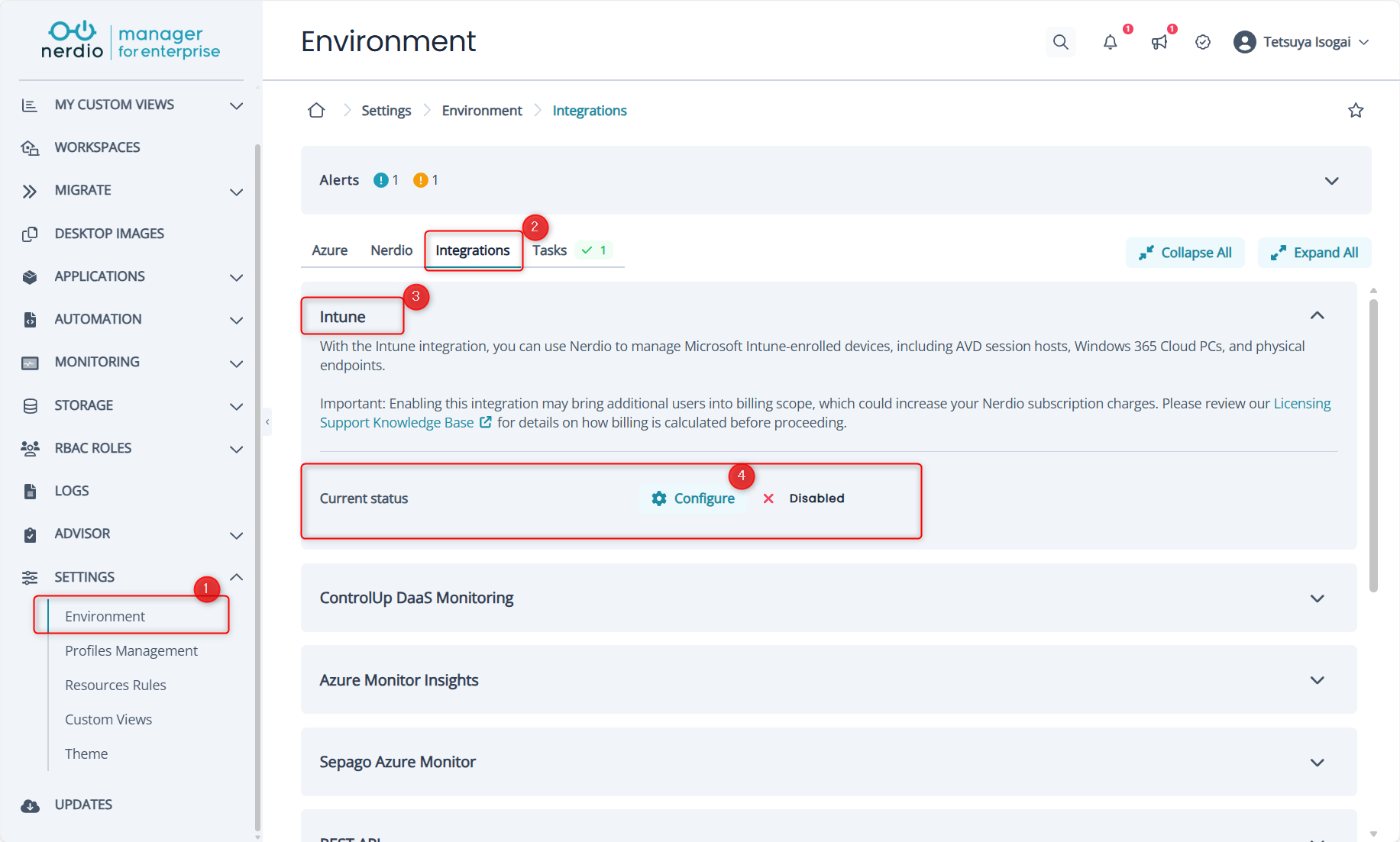Switch to the Azure tab
The height and width of the screenshot is (842, 1400).
coord(330,251)
